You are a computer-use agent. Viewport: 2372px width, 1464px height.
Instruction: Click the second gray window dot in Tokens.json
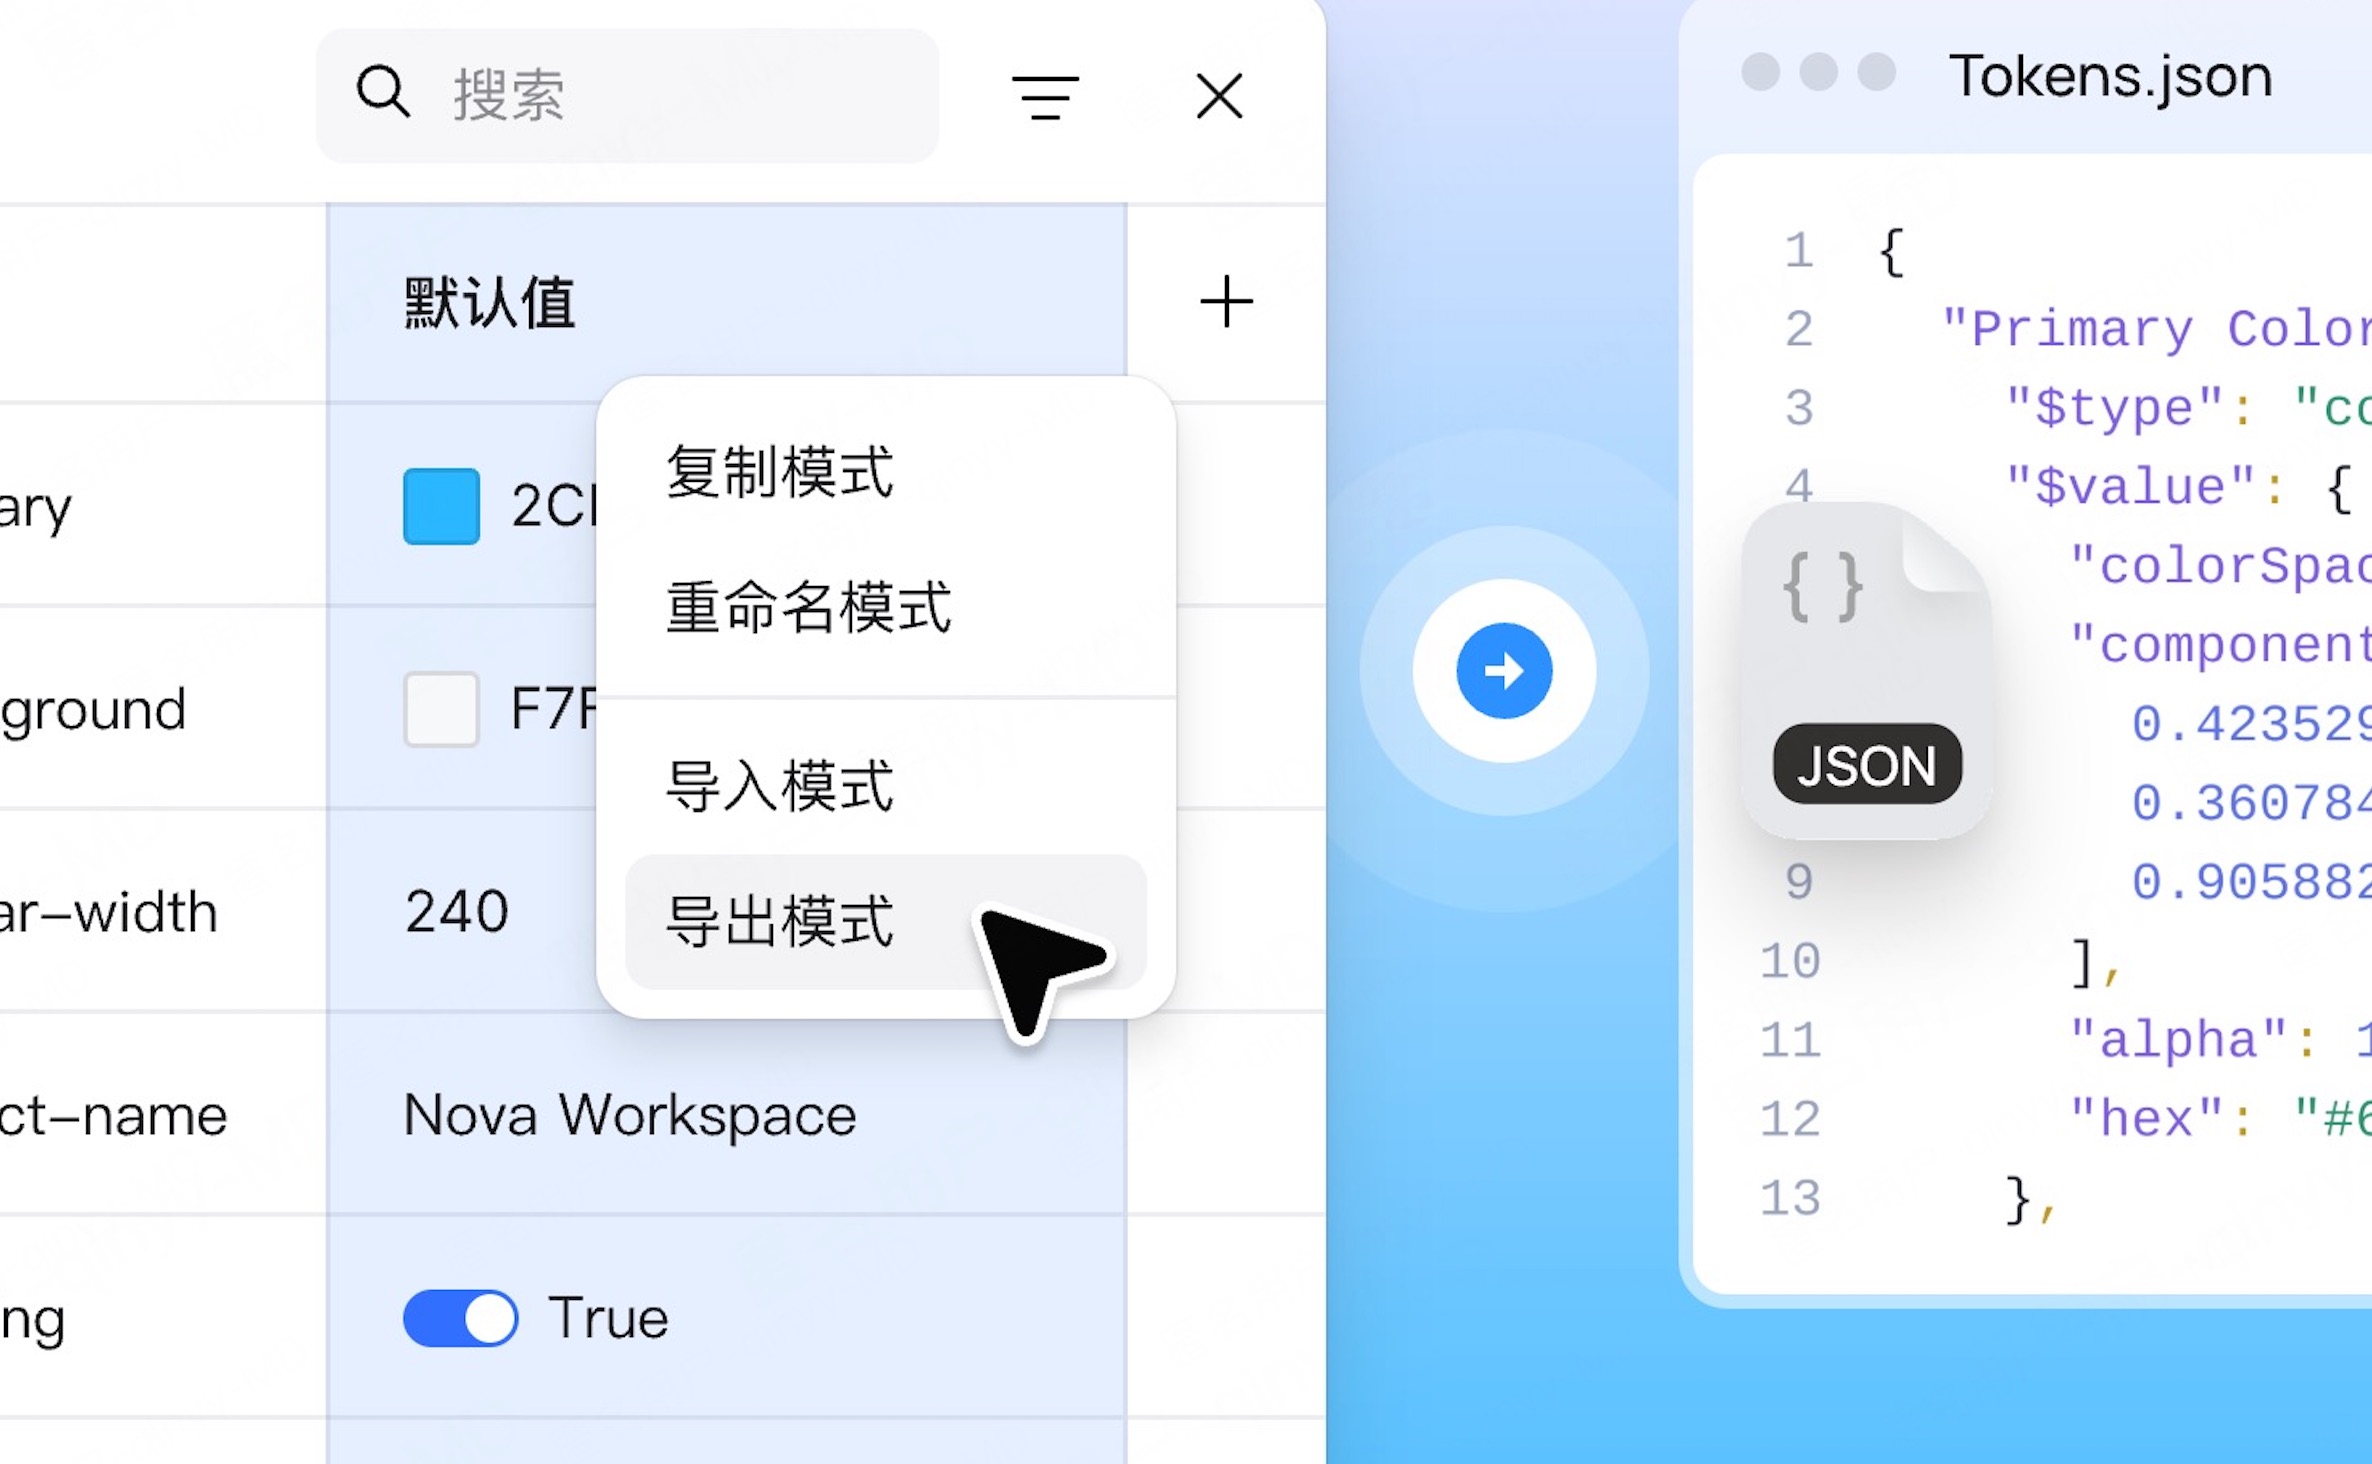[1819, 72]
